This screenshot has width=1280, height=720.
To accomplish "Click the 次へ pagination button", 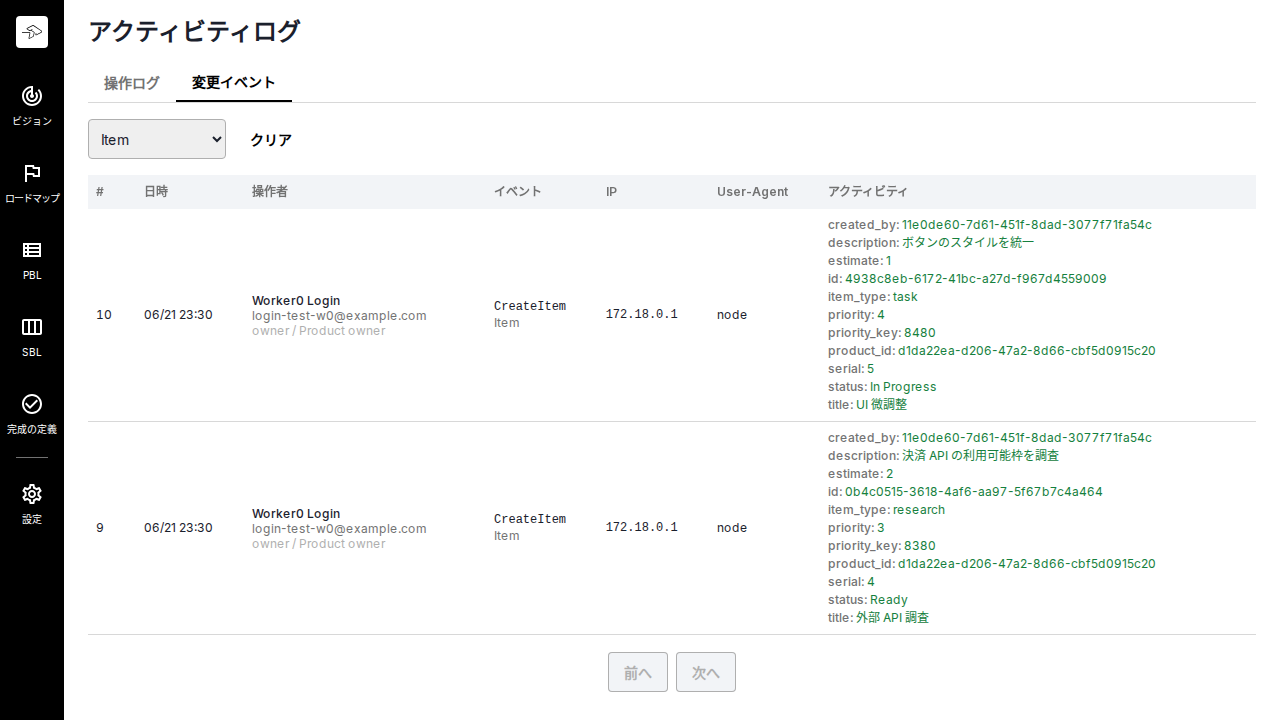I will pyautogui.click(x=706, y=673).
